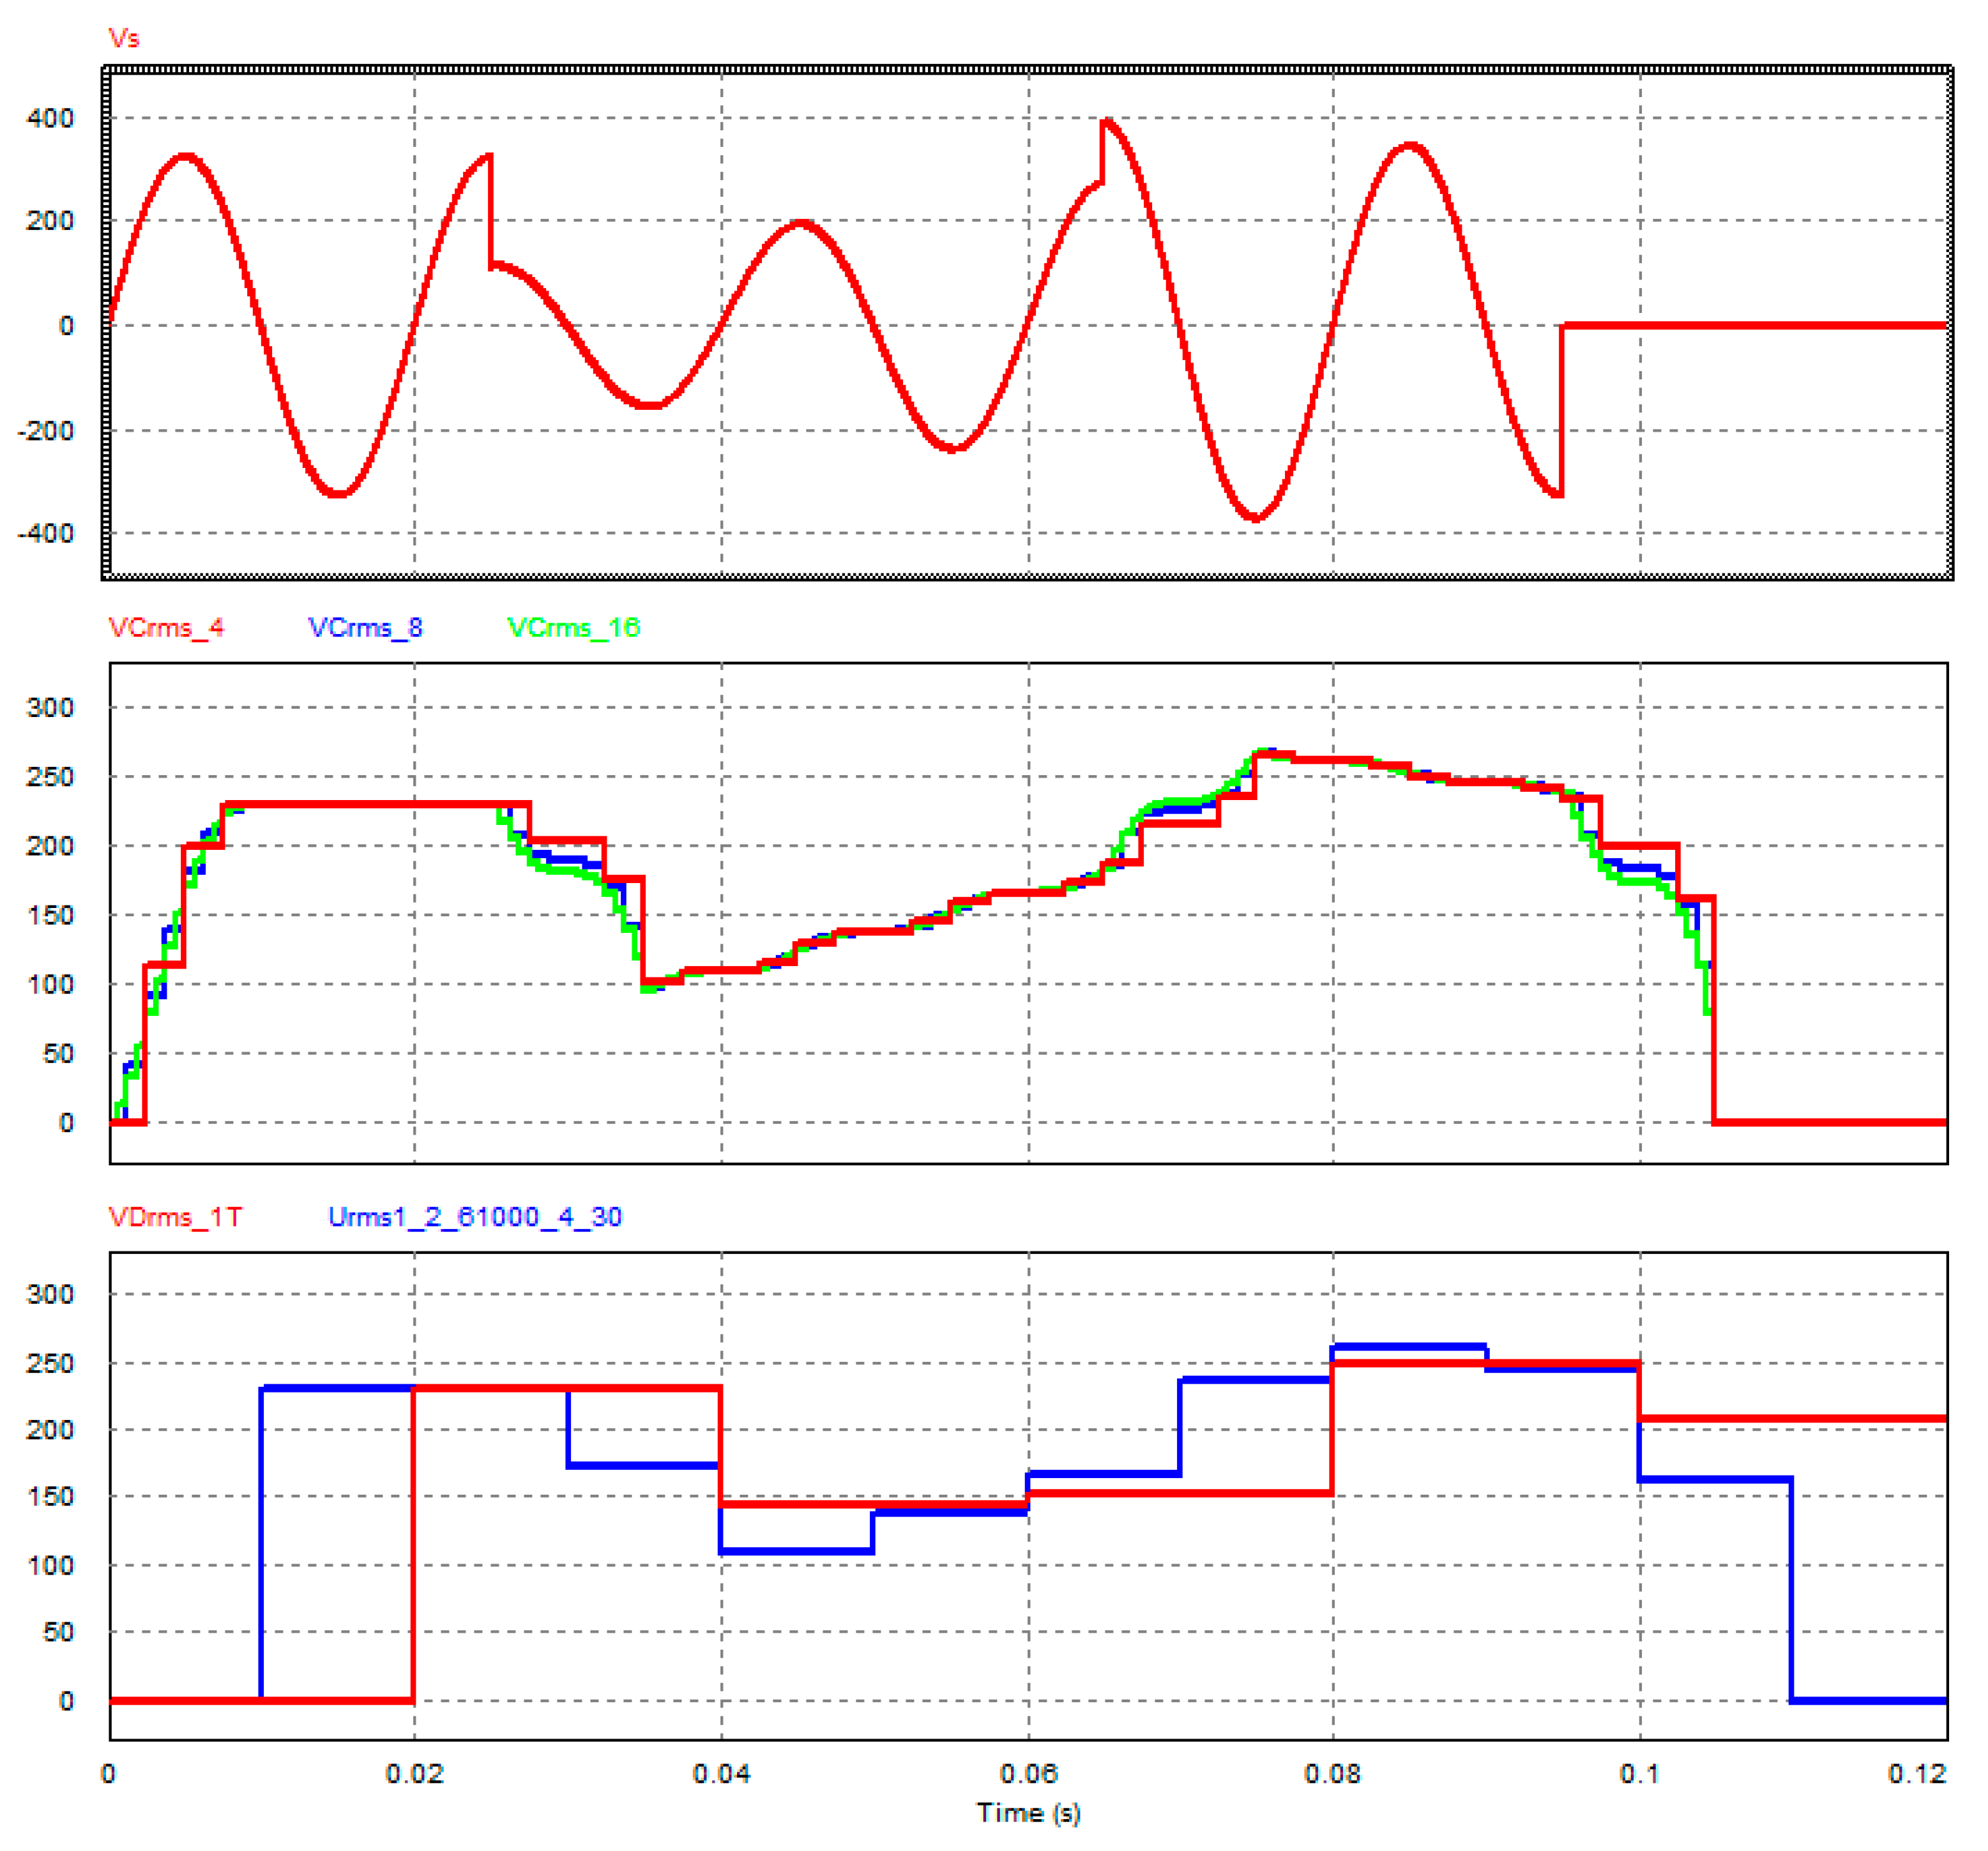
Task: Click the Urms1_2_61000_4_30 legend label
Action: click(475, 1217)
